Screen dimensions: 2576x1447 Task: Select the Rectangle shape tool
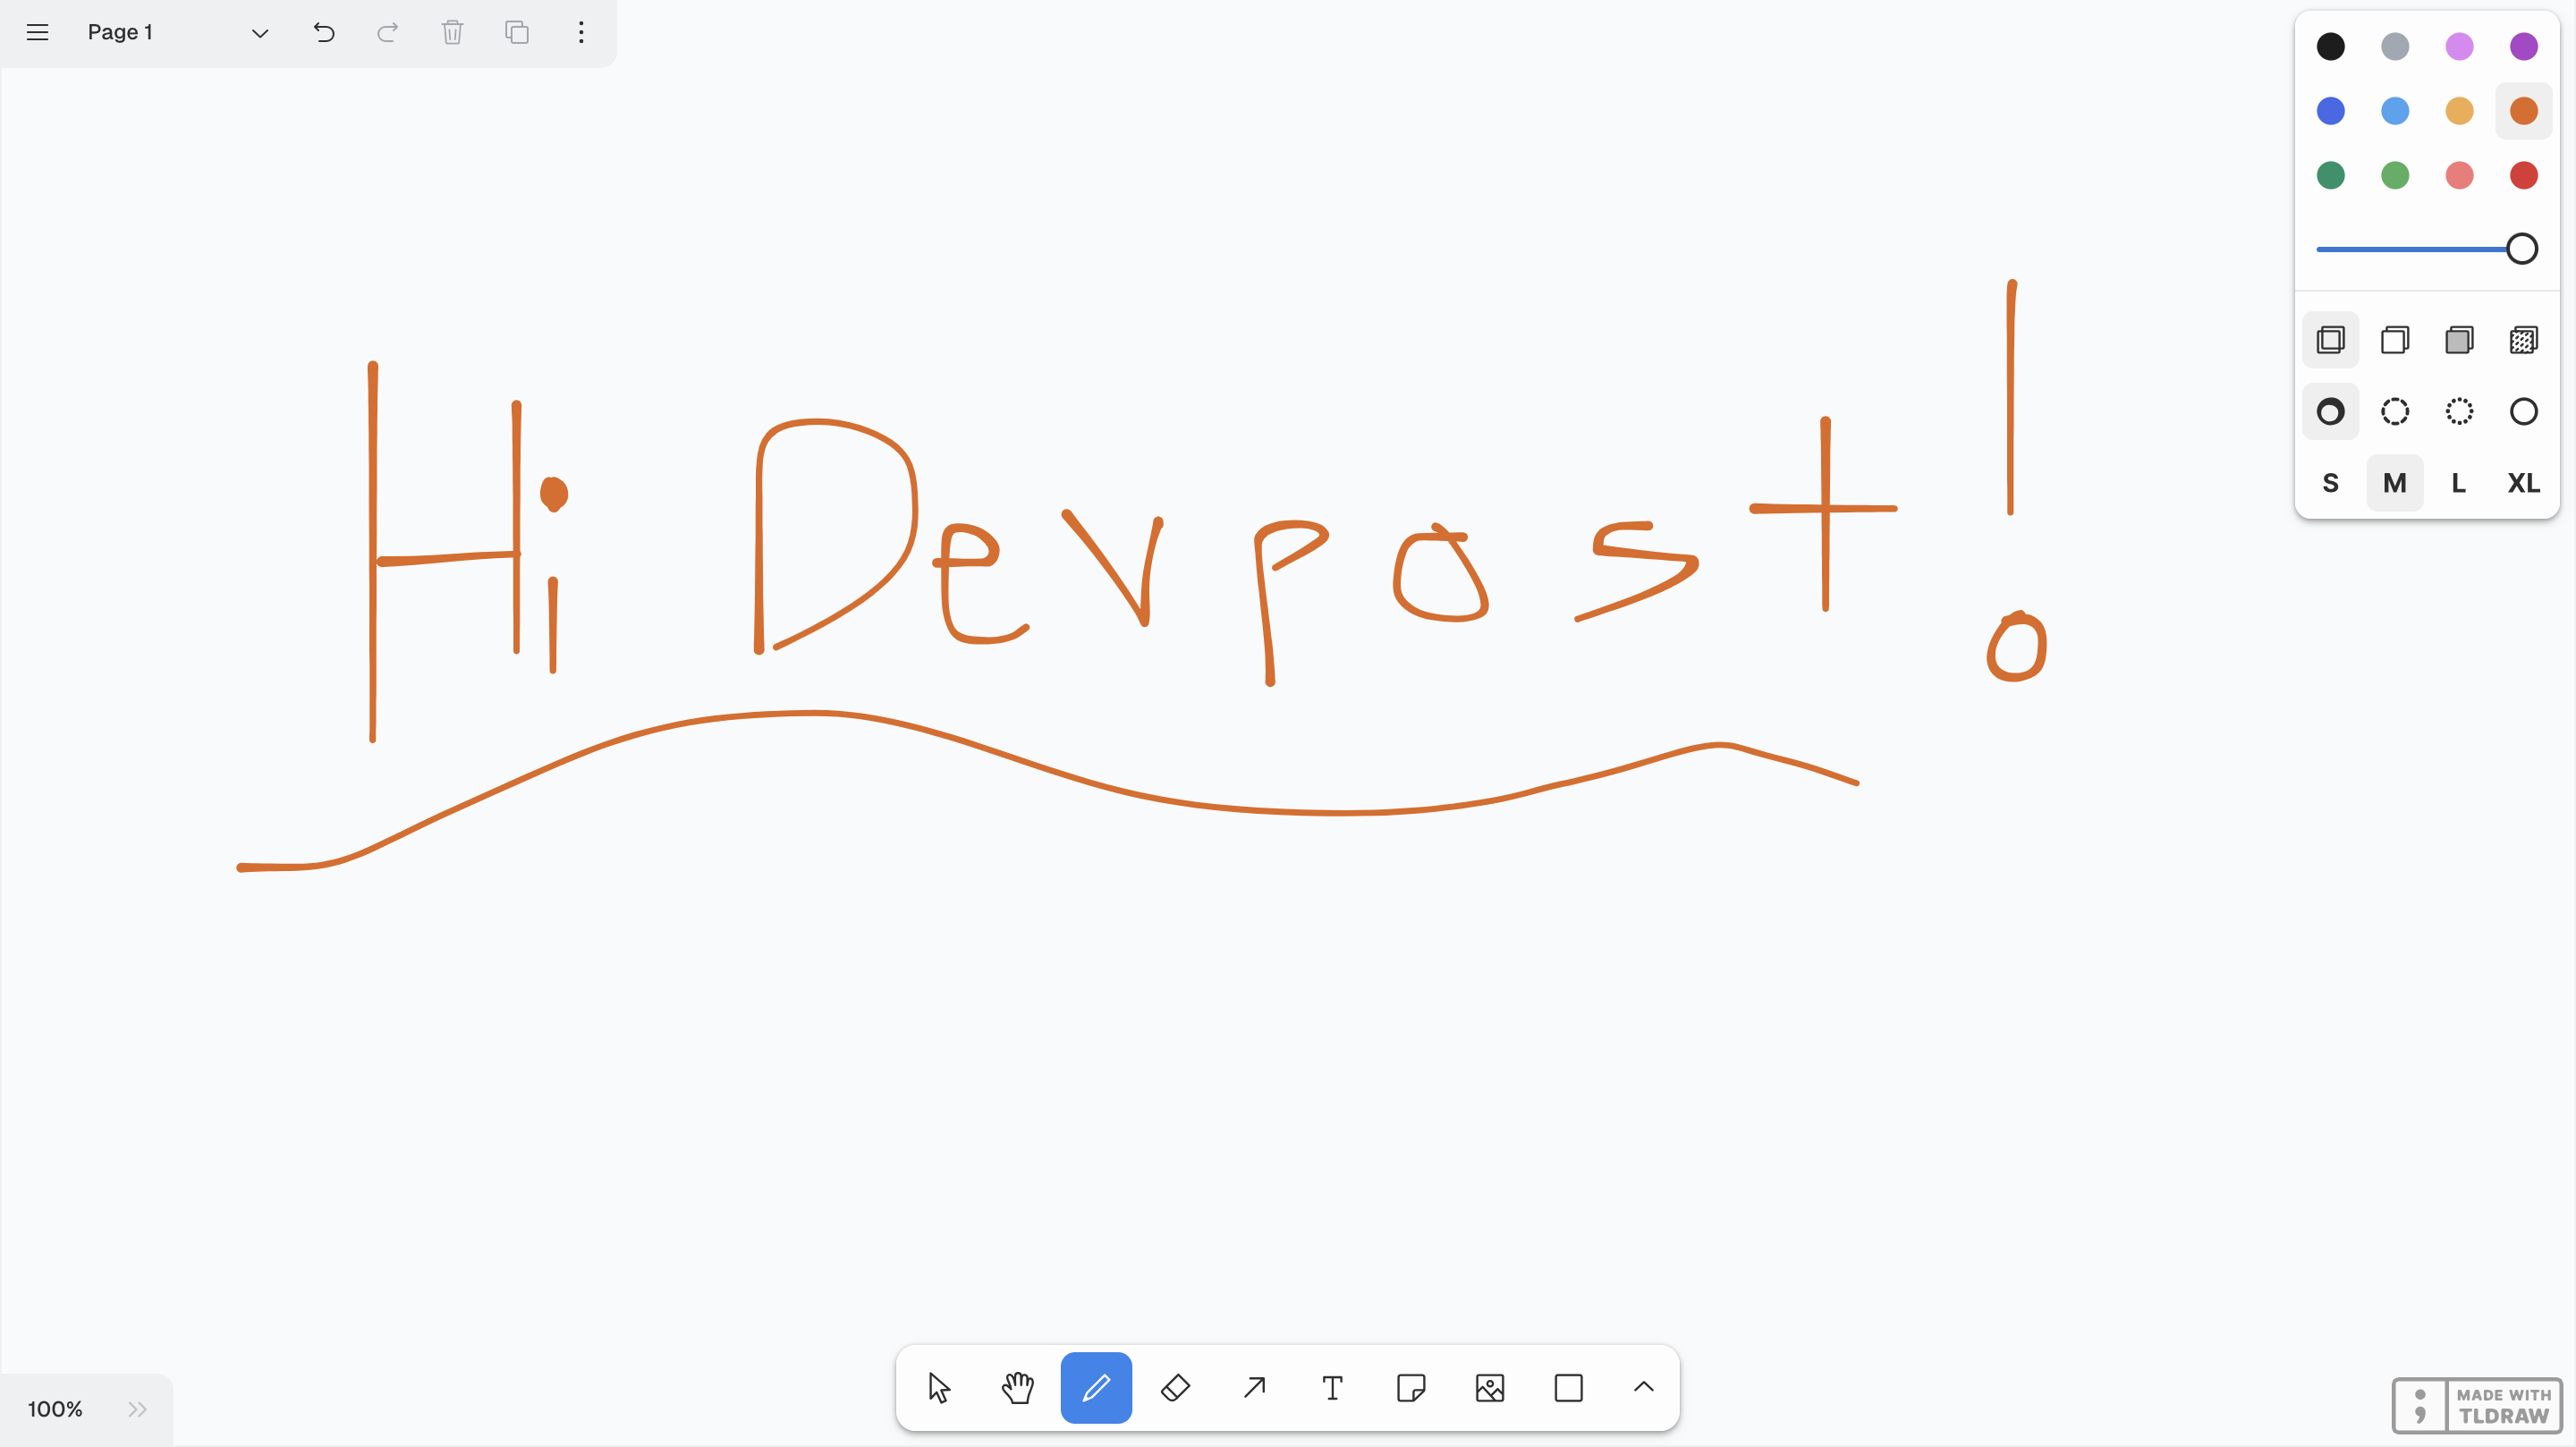point(1568,1388)
